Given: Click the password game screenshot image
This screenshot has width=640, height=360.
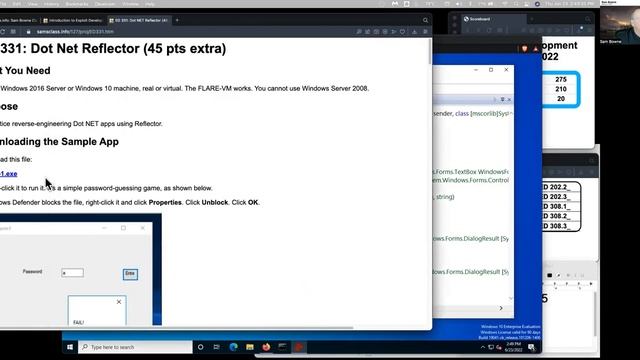Looking at the screenshot, I should click(x=81, y=269).
